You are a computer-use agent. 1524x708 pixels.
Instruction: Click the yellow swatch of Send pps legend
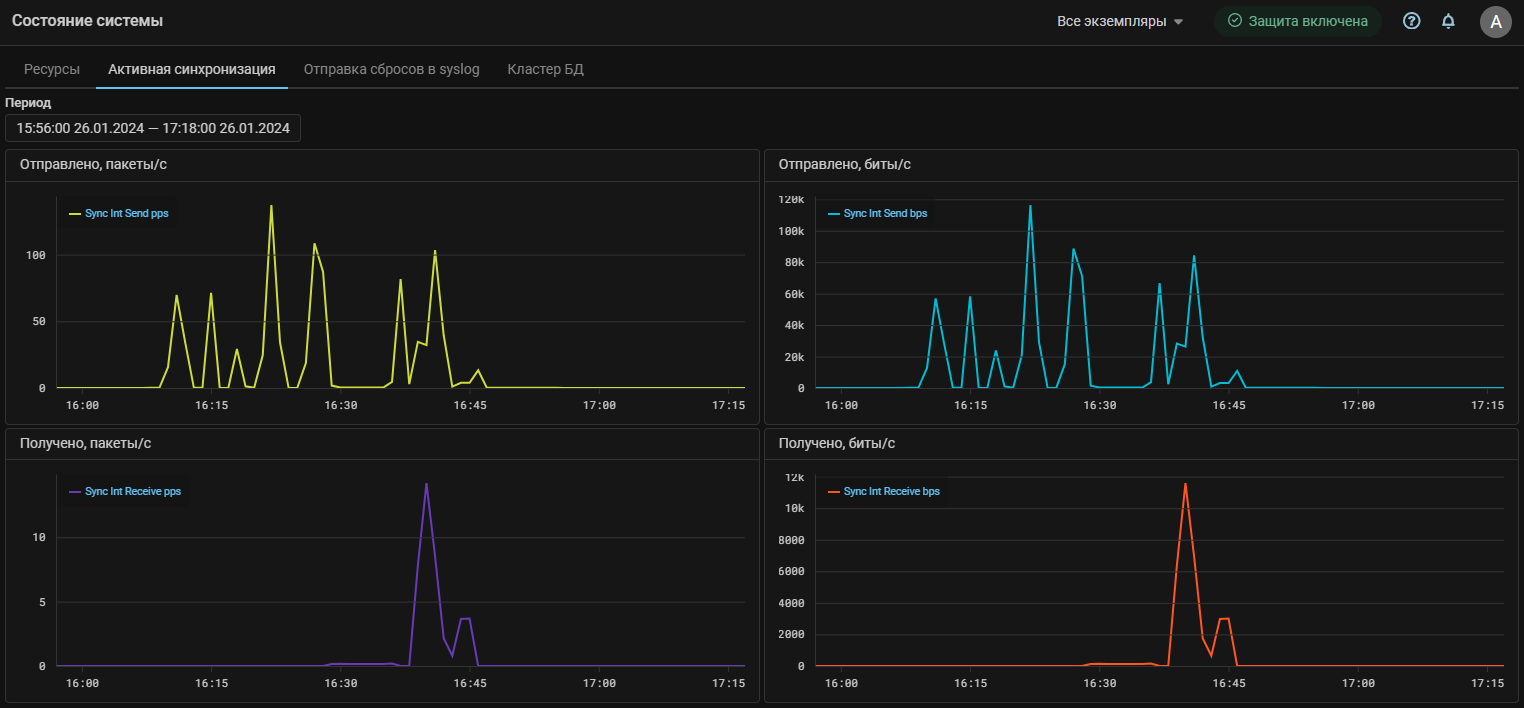74,214
